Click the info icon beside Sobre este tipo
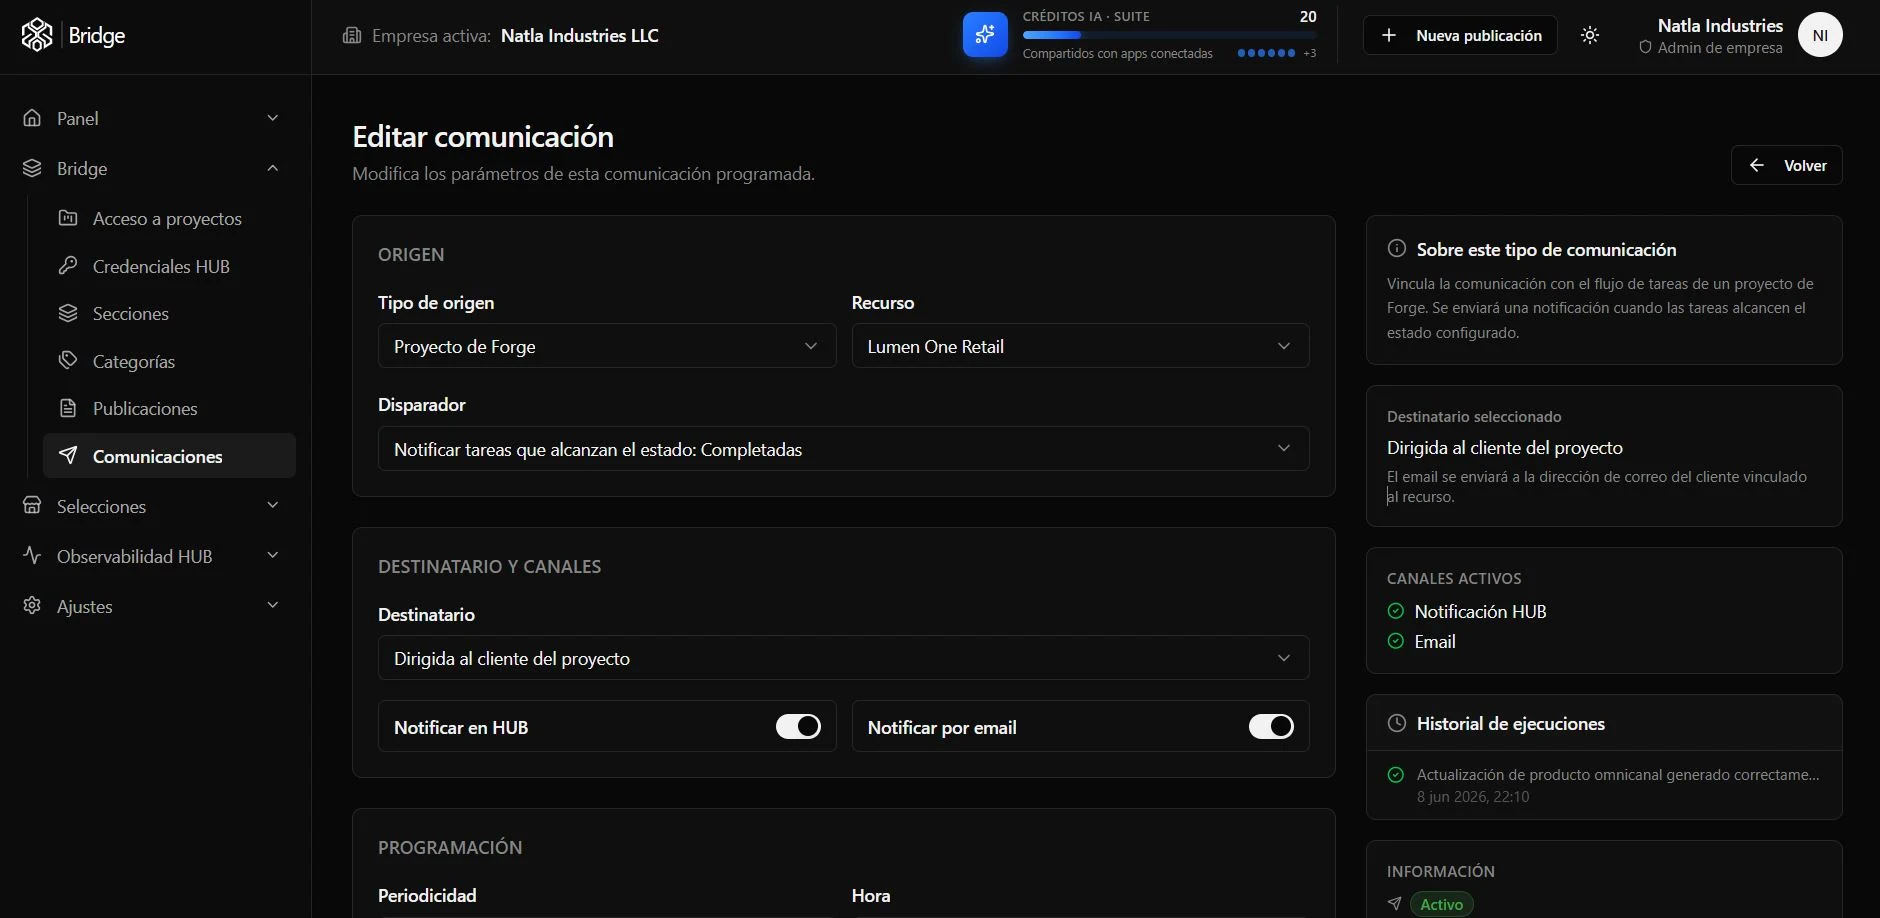Image resolution: width=1880 pixels, height=918 pixels. pyautogui.click(x=1397, y=249)
